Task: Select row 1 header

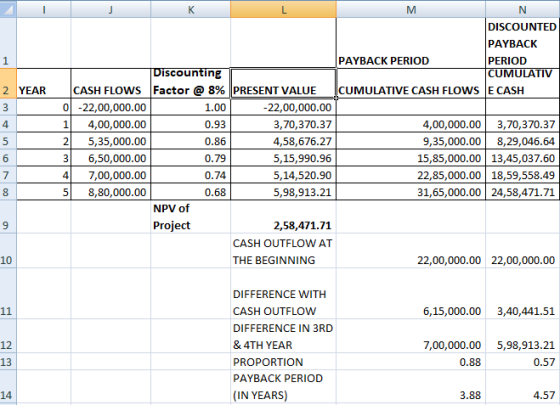Action: [x=8, y=43]
